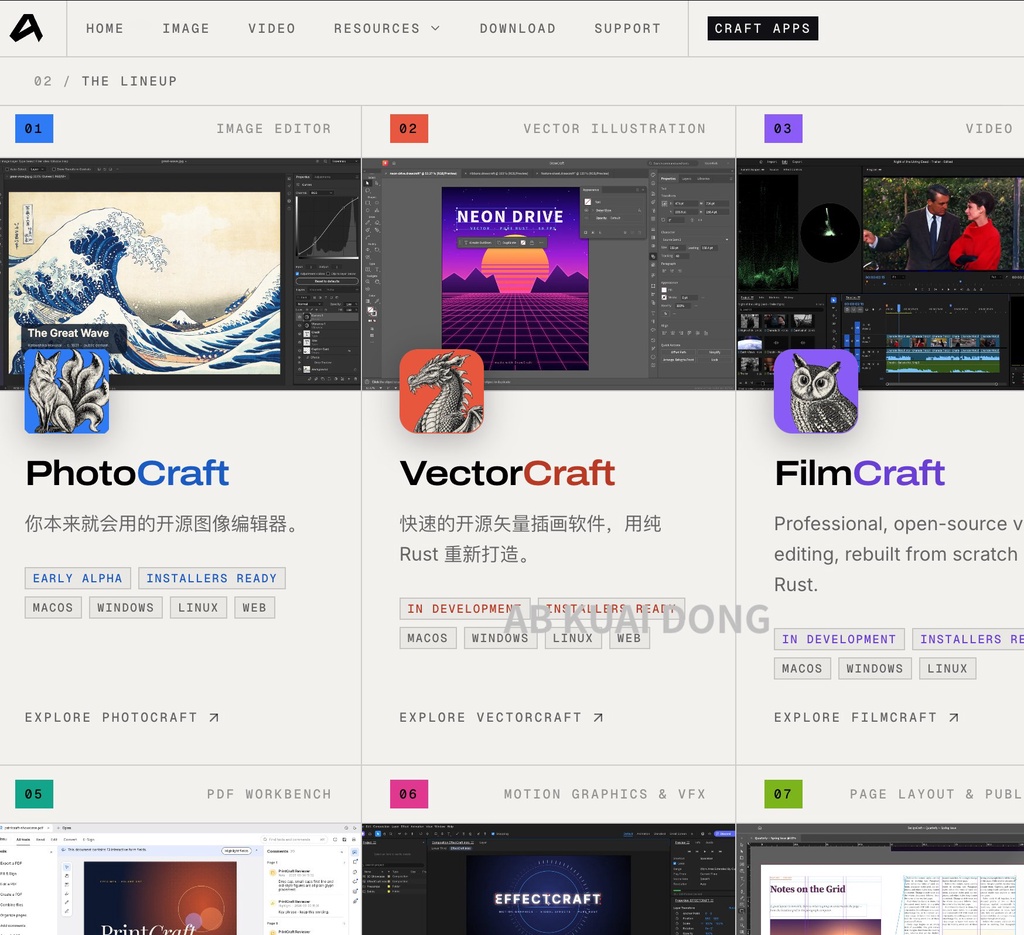Image resolution: width=1024 pixels, height=935 pixels.
Task: Click the "THE LINEUP" section label
Action: 129,81
